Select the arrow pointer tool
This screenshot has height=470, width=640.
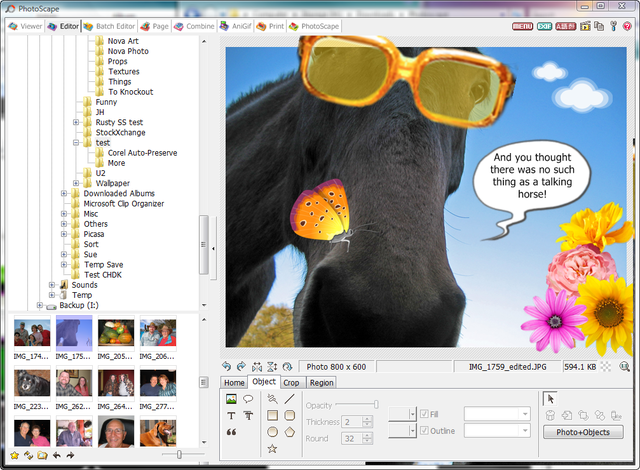pyautogui.click(x=550, y=399)
